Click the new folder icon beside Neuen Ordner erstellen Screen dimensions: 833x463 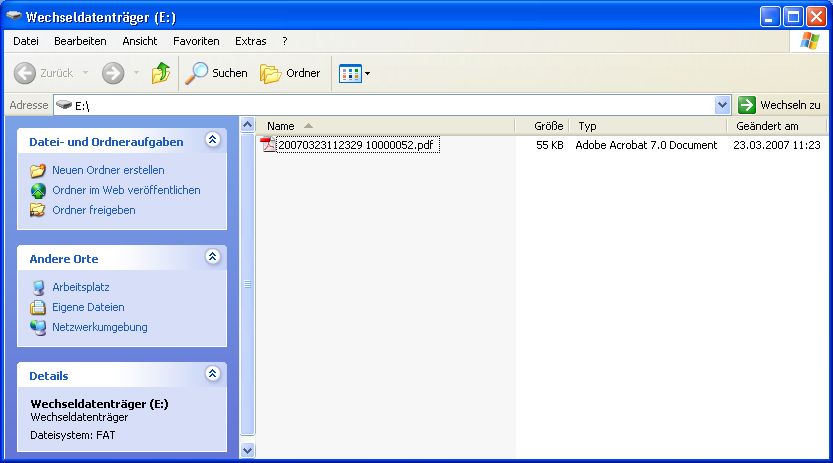click(x=38, y=170)
